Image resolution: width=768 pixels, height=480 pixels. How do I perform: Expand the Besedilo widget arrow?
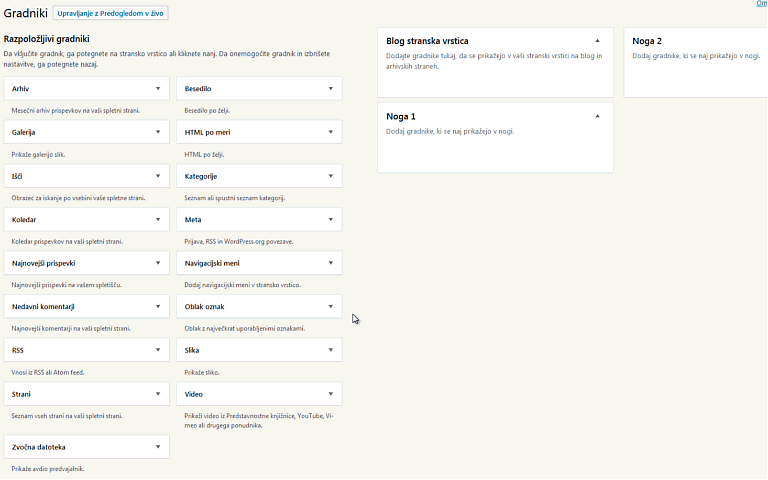click(330, 89)
